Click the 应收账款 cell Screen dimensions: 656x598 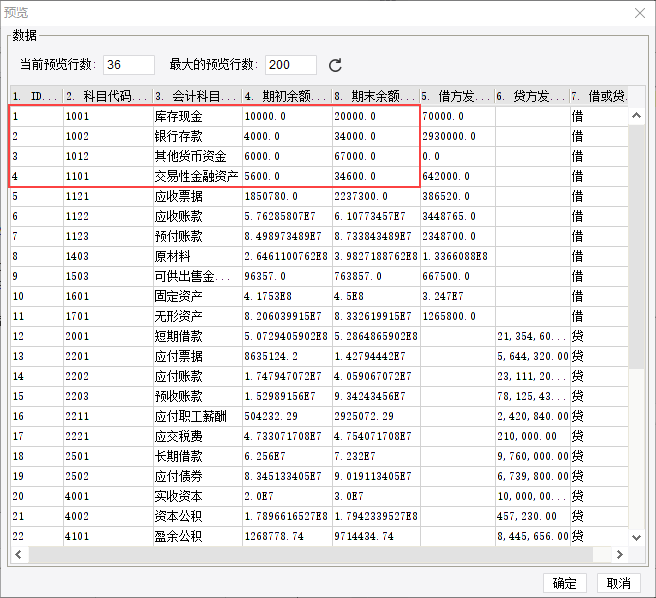(197, 216)
